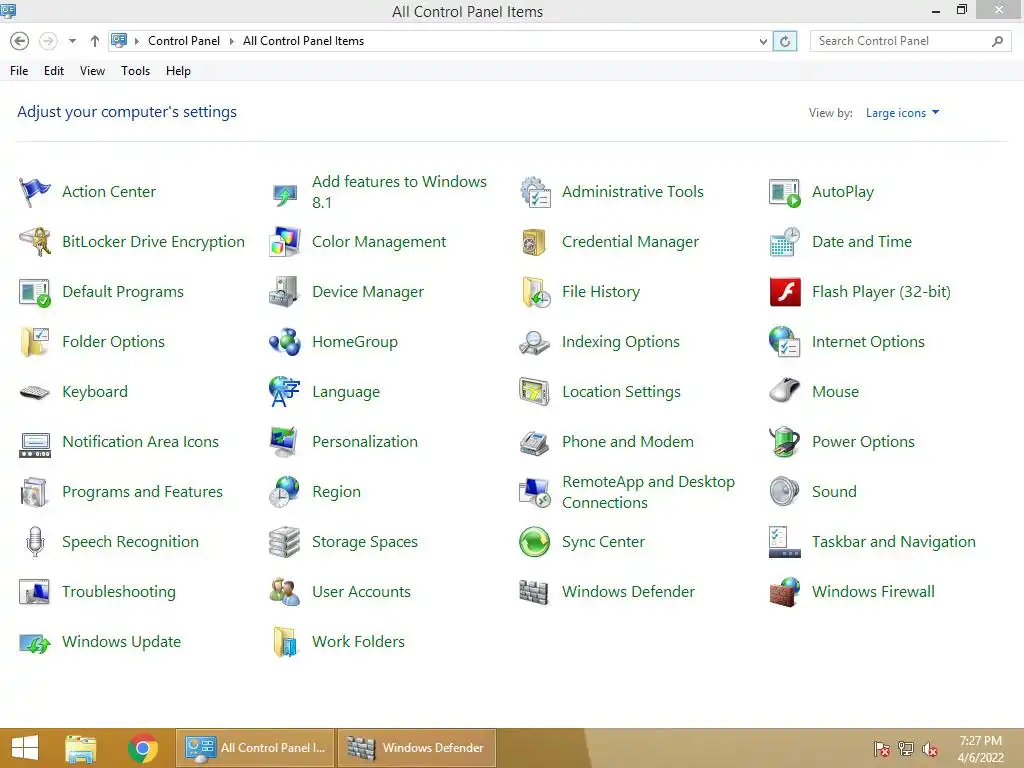Open the Indexing Options link
This screenshot has height=768, width=1024.
pos(620,342)
